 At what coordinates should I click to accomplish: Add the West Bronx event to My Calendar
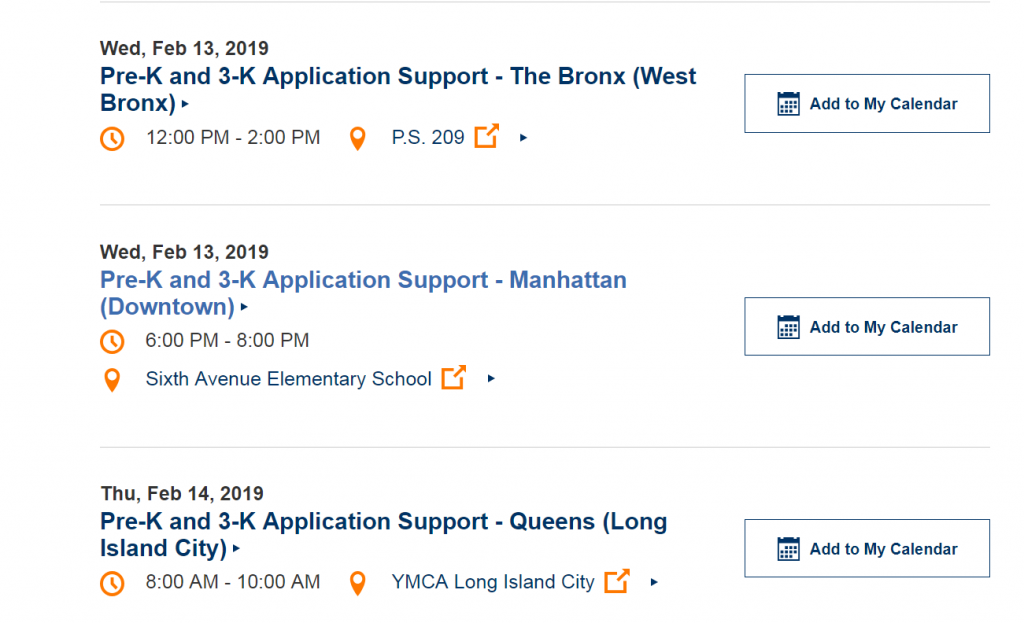(x=867, y=103)
